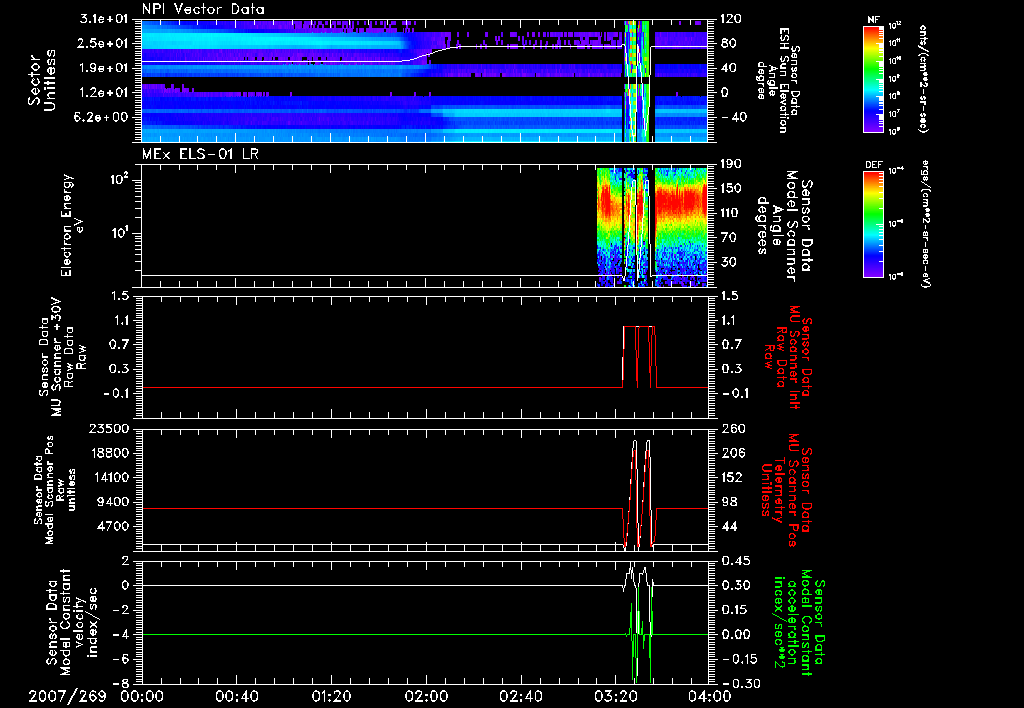This screenshot has width=1024, height=708.
Task: Select the red 'MU Scanner Pos Telemetry' title
Action: 784,490
